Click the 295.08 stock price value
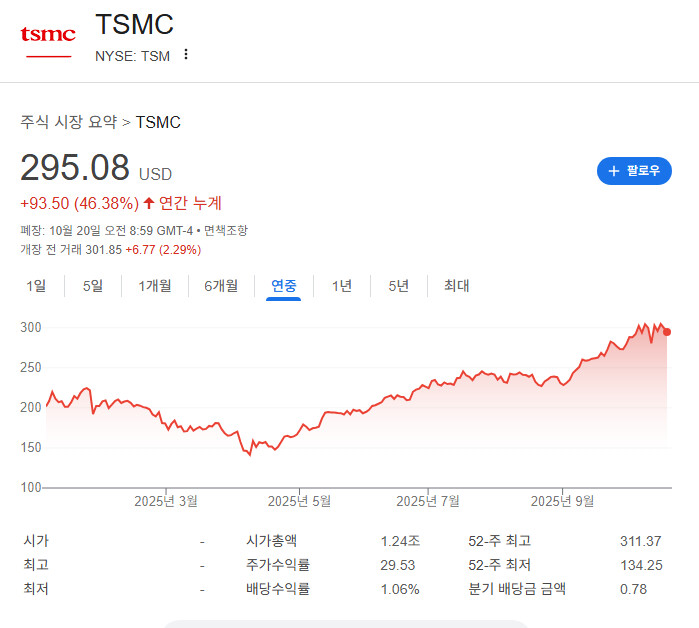Screen dimensions: 699x628 point(75,167)
